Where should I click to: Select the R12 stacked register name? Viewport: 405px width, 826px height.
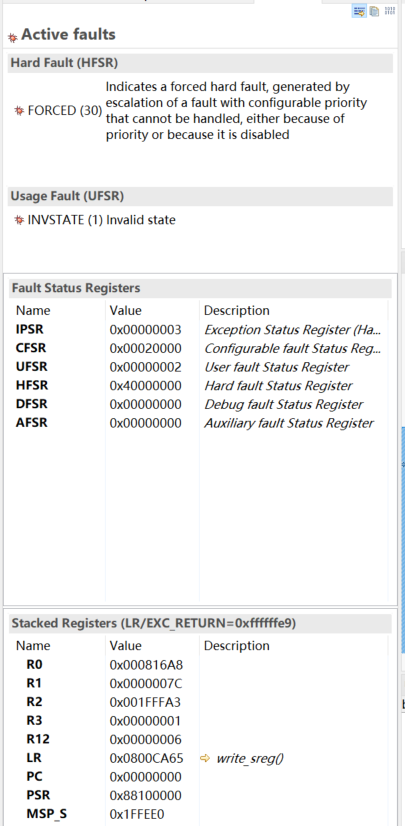37,739
